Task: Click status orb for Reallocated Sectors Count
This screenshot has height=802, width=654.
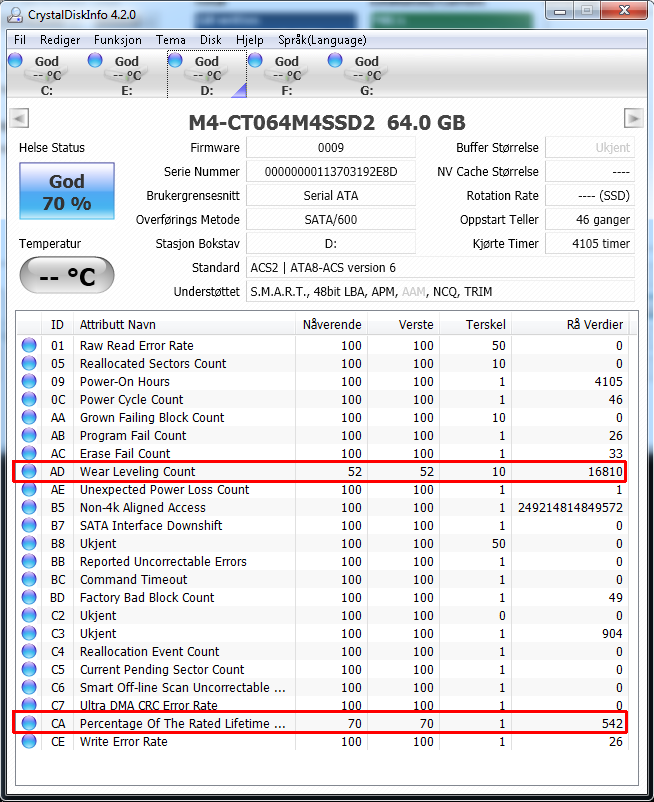Action: [x=29, y=363]
